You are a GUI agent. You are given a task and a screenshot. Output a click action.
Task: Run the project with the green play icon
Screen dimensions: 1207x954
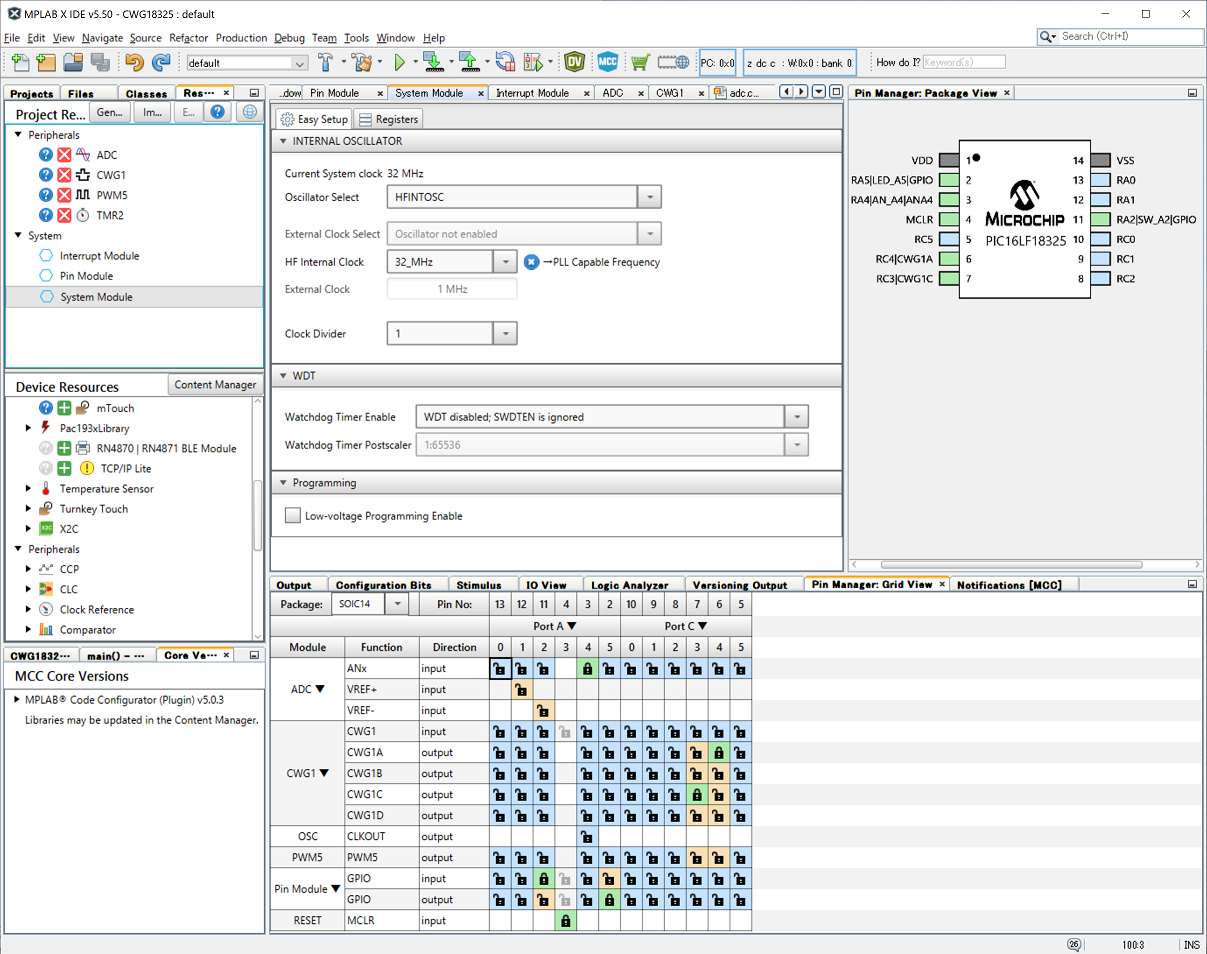(400, 62)
